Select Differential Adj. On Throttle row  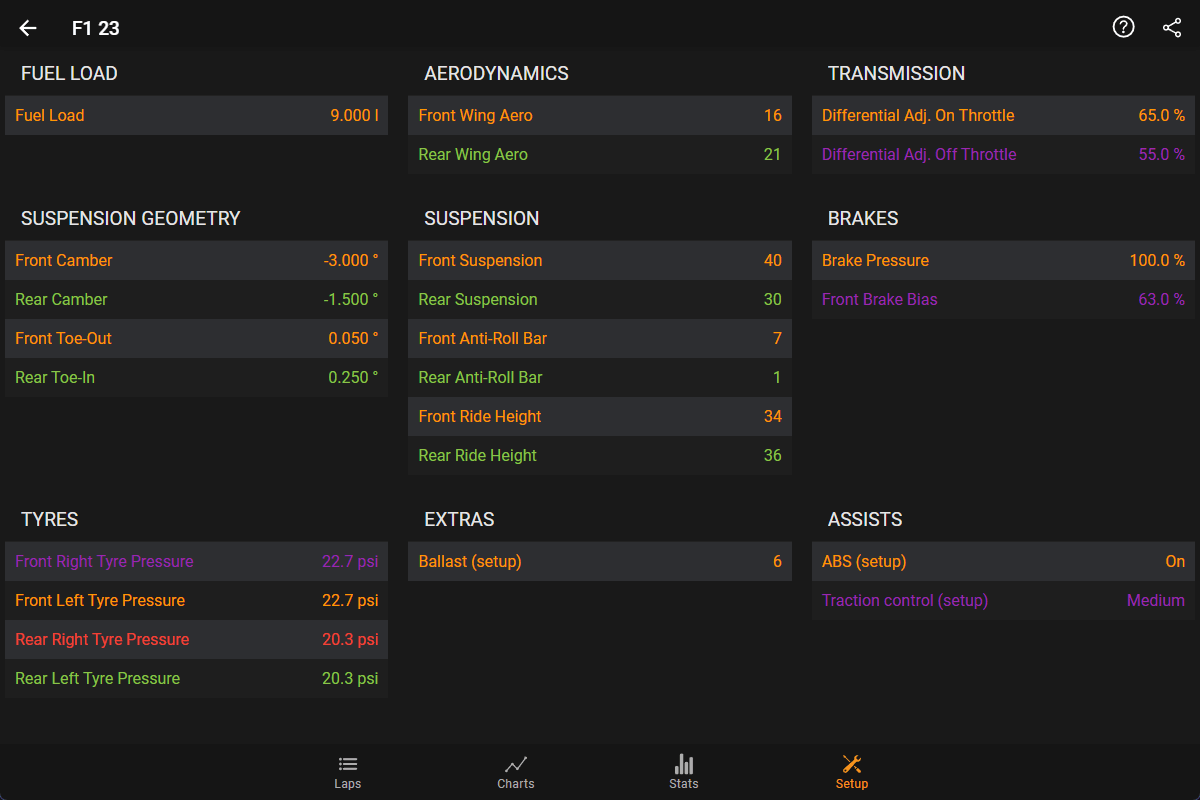tap(1003, 115)
